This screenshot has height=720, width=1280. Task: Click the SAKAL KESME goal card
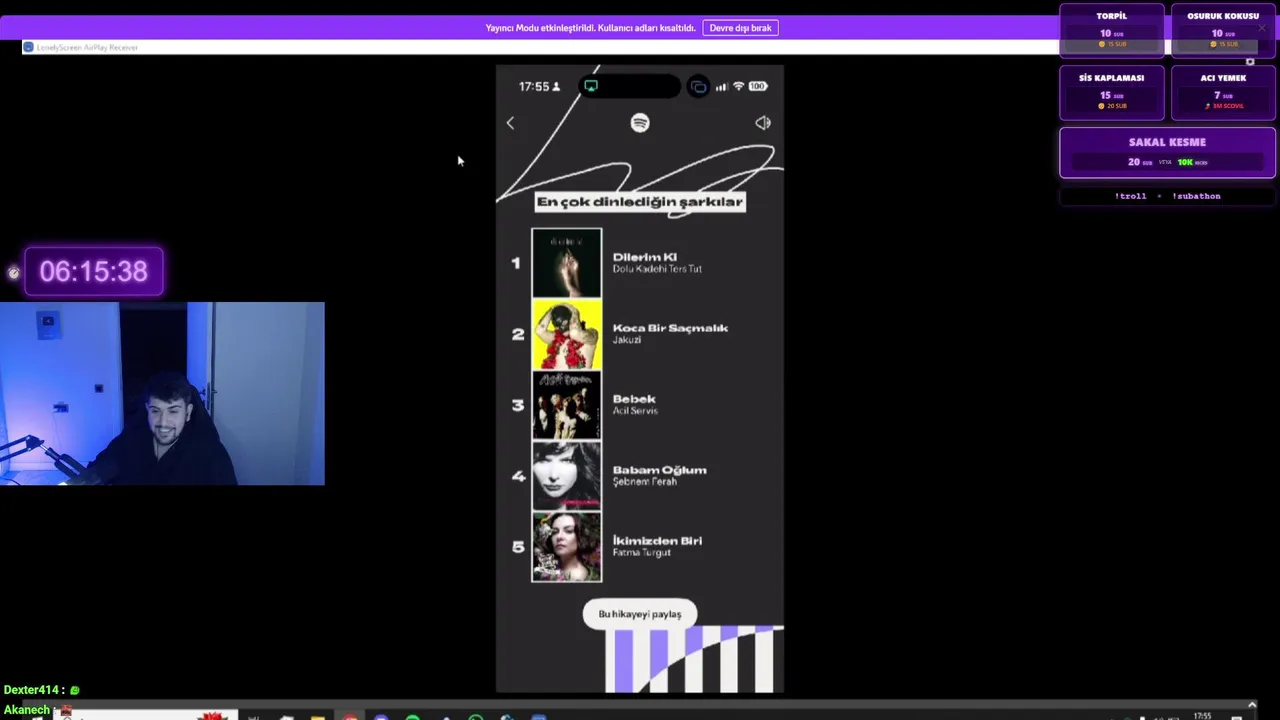point(1167,152)
